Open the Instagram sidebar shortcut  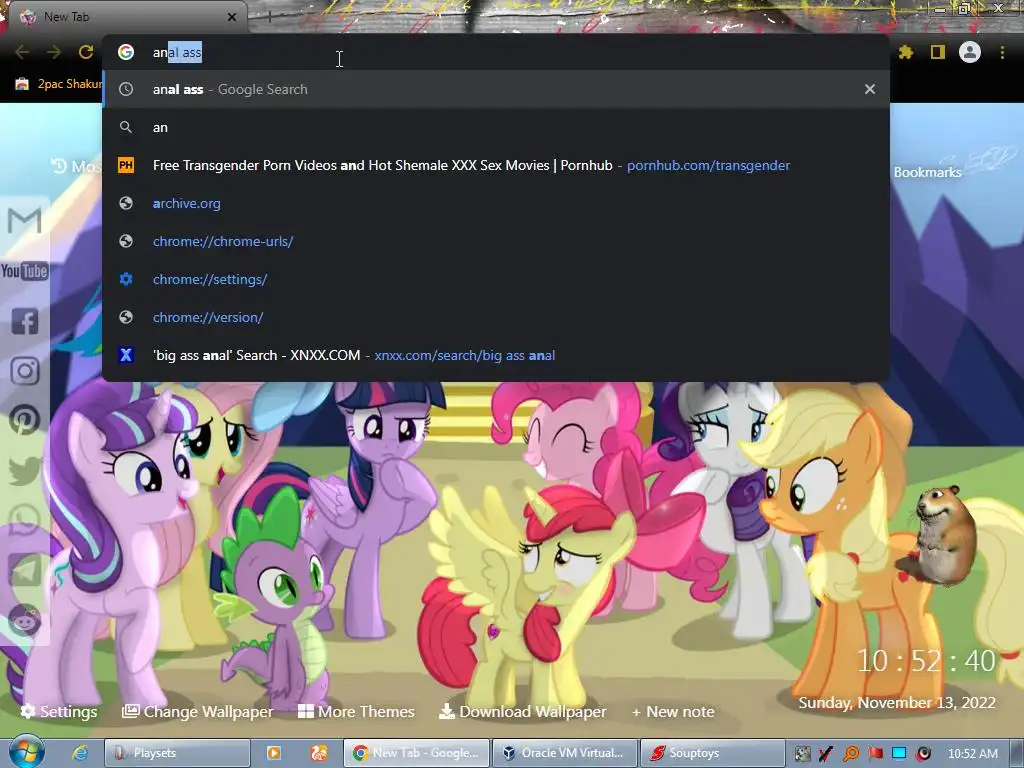pyautogui.click(x=25, y=371)
